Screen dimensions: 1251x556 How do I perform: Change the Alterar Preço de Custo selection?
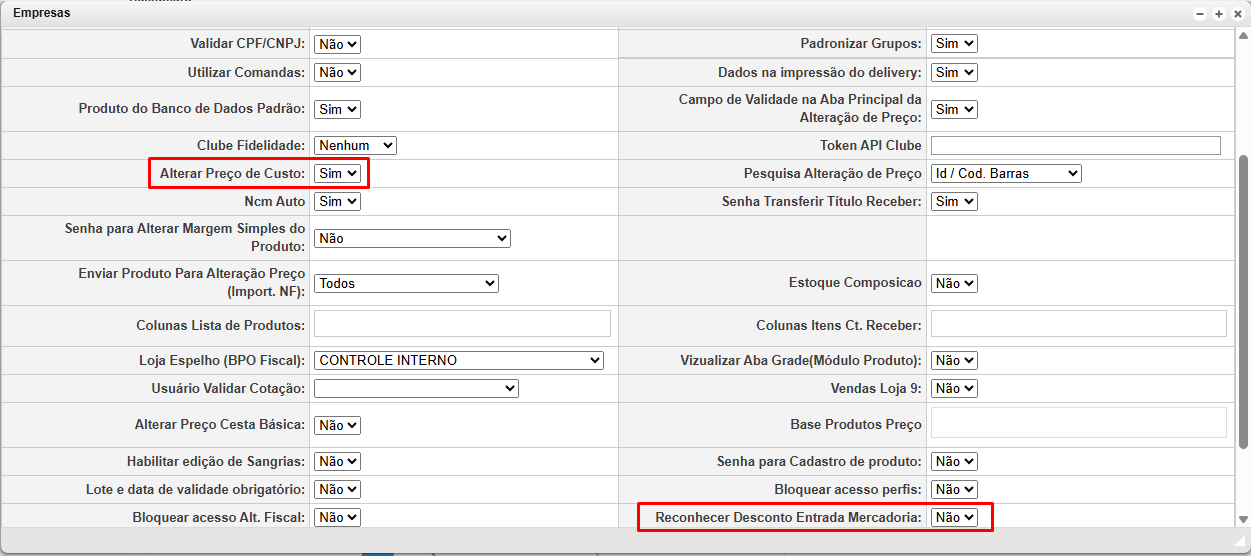[x=337, y=173]
